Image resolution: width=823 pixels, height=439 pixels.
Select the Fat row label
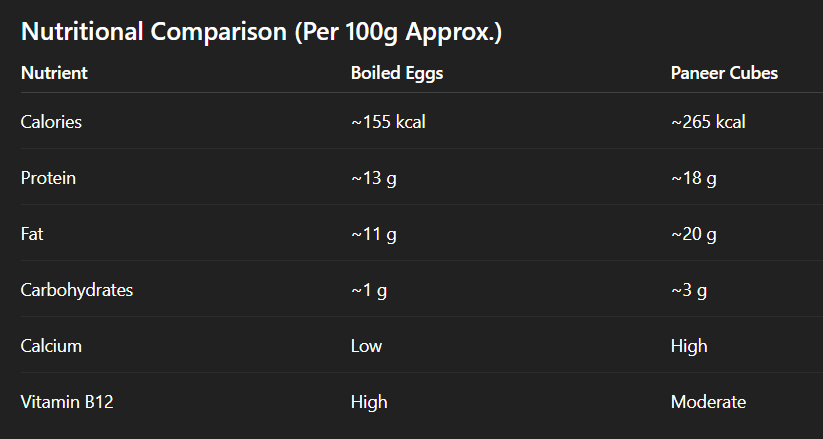(x=31, y=234)
